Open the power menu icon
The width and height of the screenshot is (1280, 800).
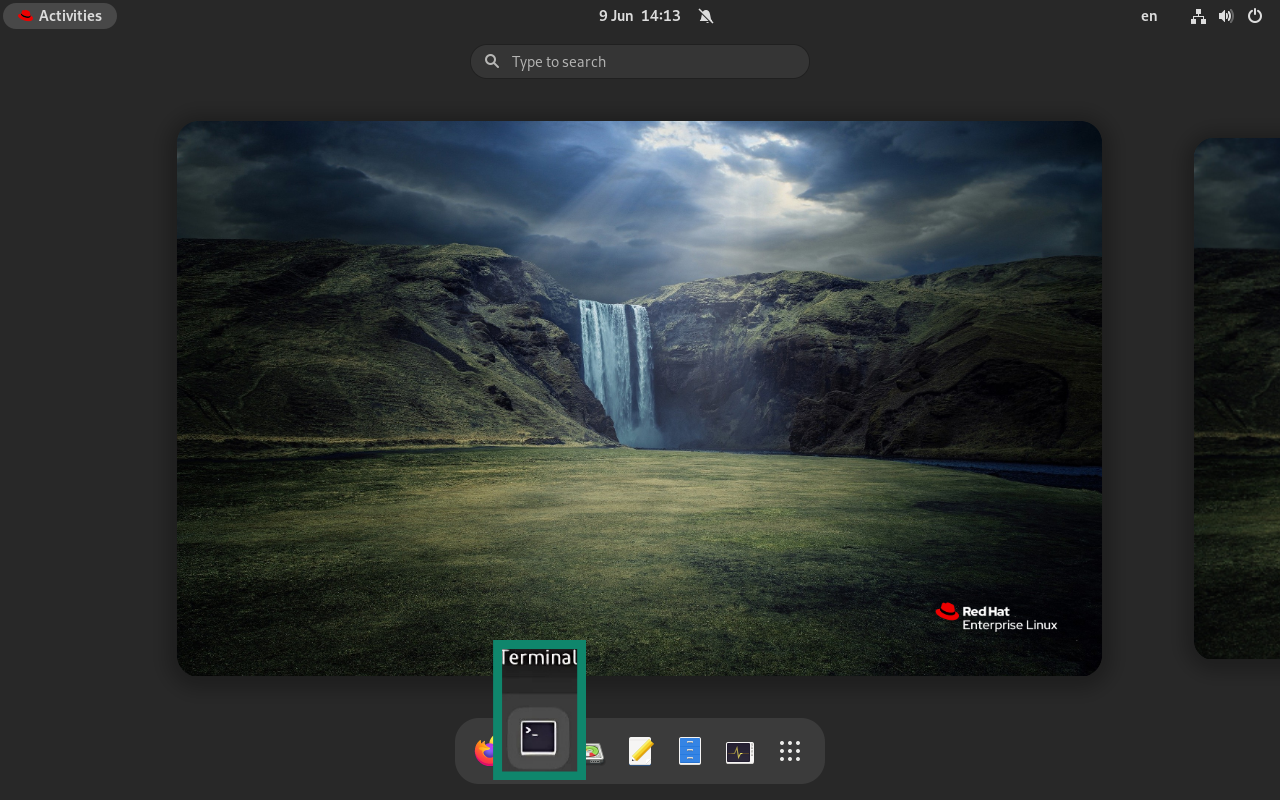pyautogui.click(x=1255, y=16)
